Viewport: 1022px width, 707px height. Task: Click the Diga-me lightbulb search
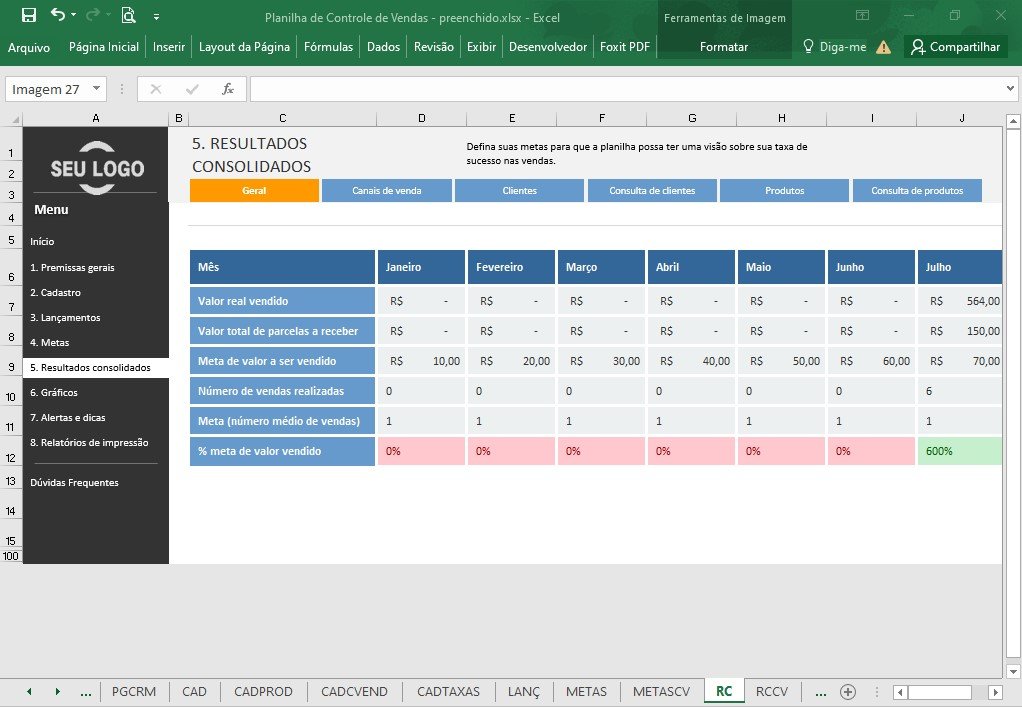(x=834, y=47)
